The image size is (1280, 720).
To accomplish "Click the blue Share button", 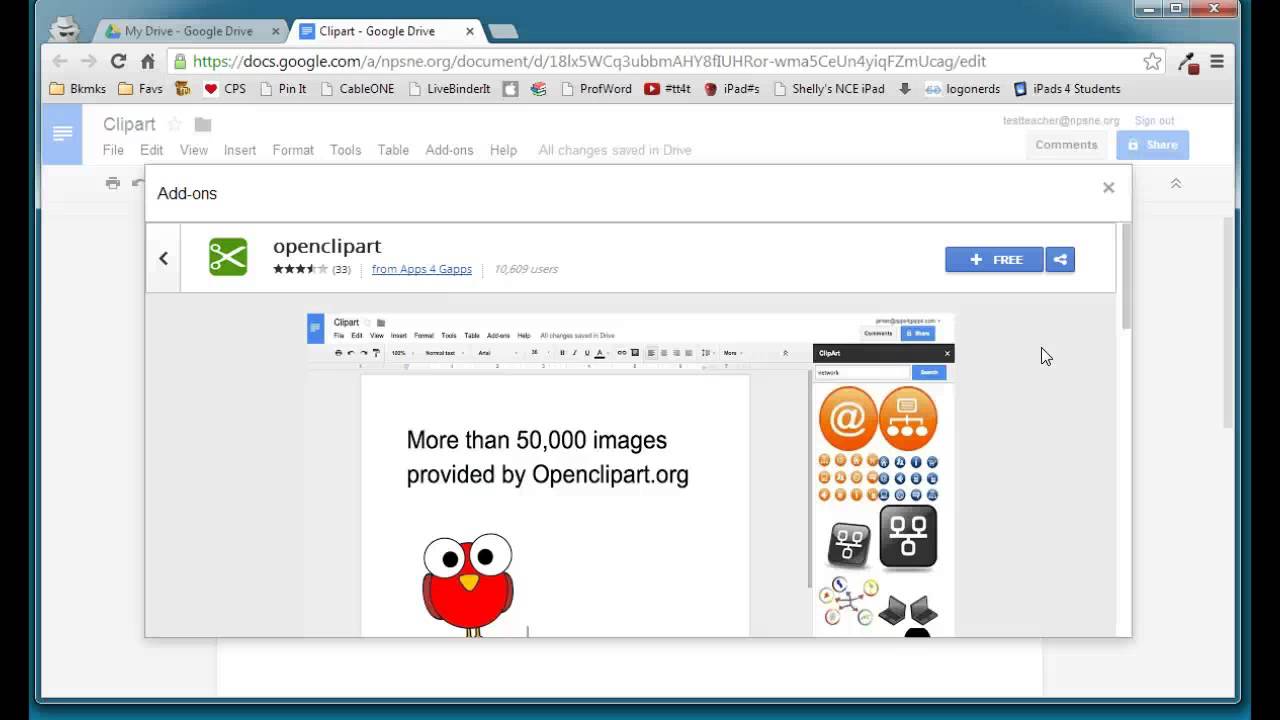I will click(x=1152, y=145).
